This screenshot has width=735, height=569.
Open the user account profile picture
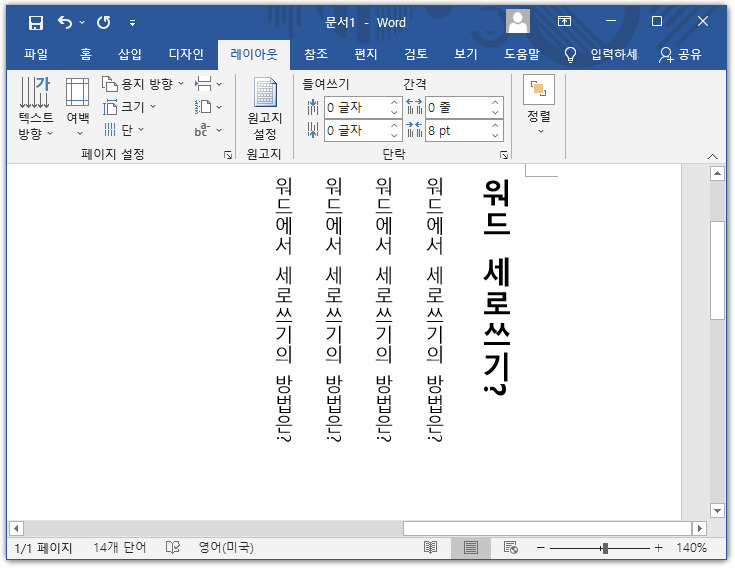(518, 22)
